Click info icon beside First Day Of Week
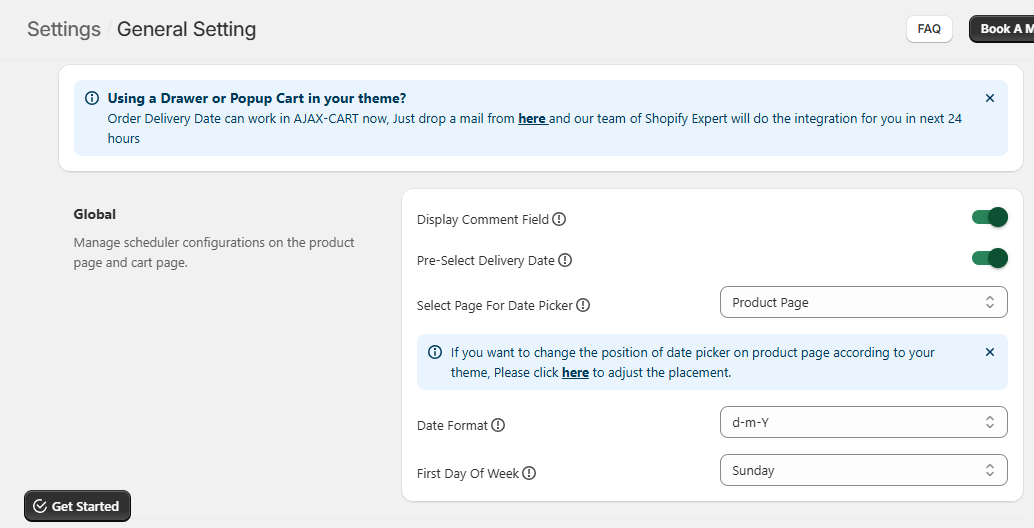Screen dimensions: 1034x528 [529, 474]
